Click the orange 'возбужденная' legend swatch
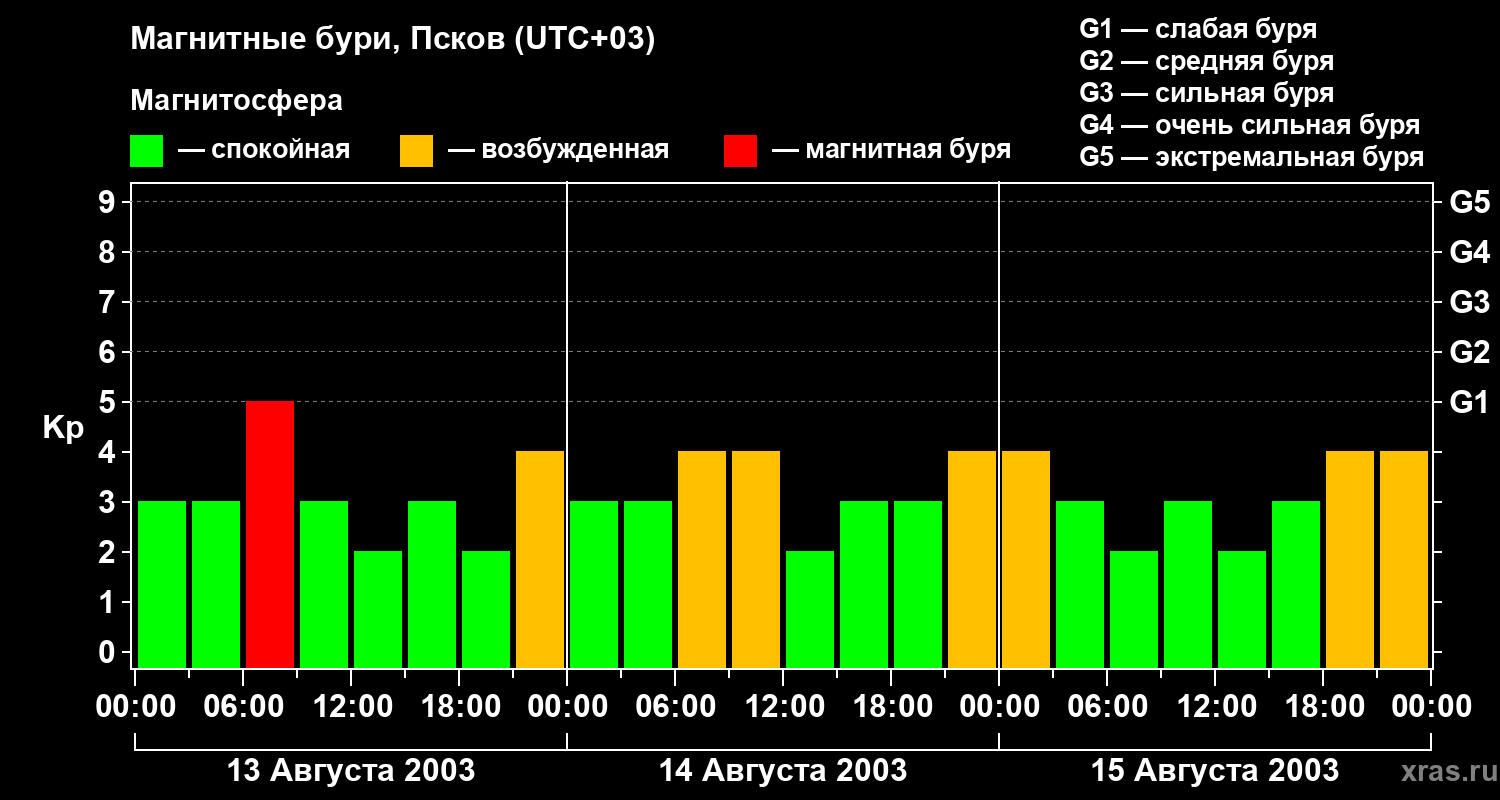Image resolution: width=1500 pixels, height=800 pixels. [416, 151]
